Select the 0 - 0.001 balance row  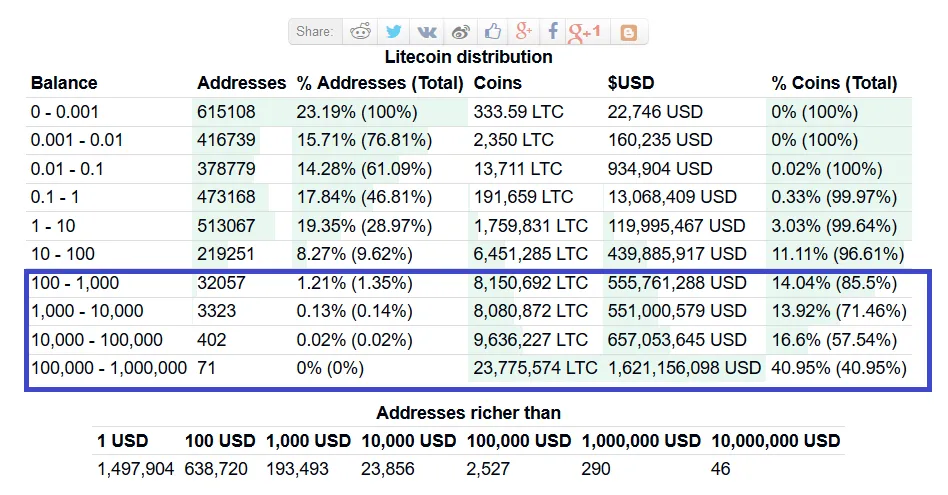[x=469, y=112]
